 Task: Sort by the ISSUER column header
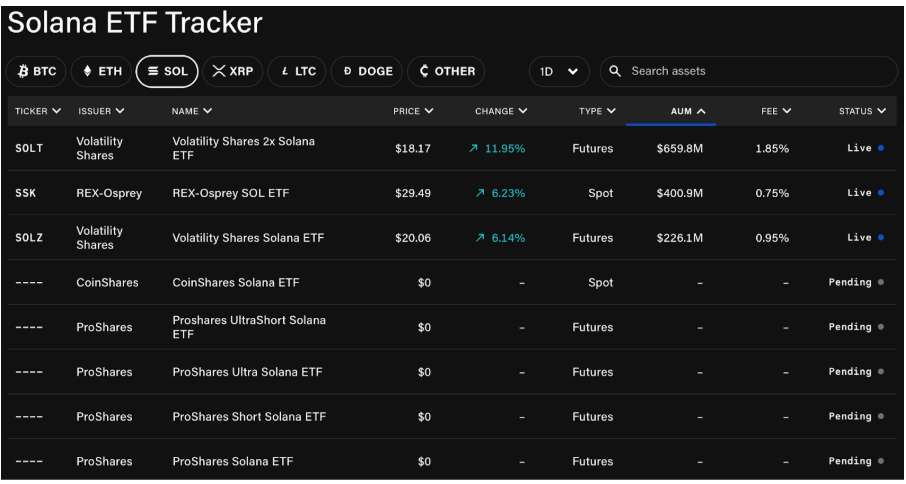click(x=101, y=111)
